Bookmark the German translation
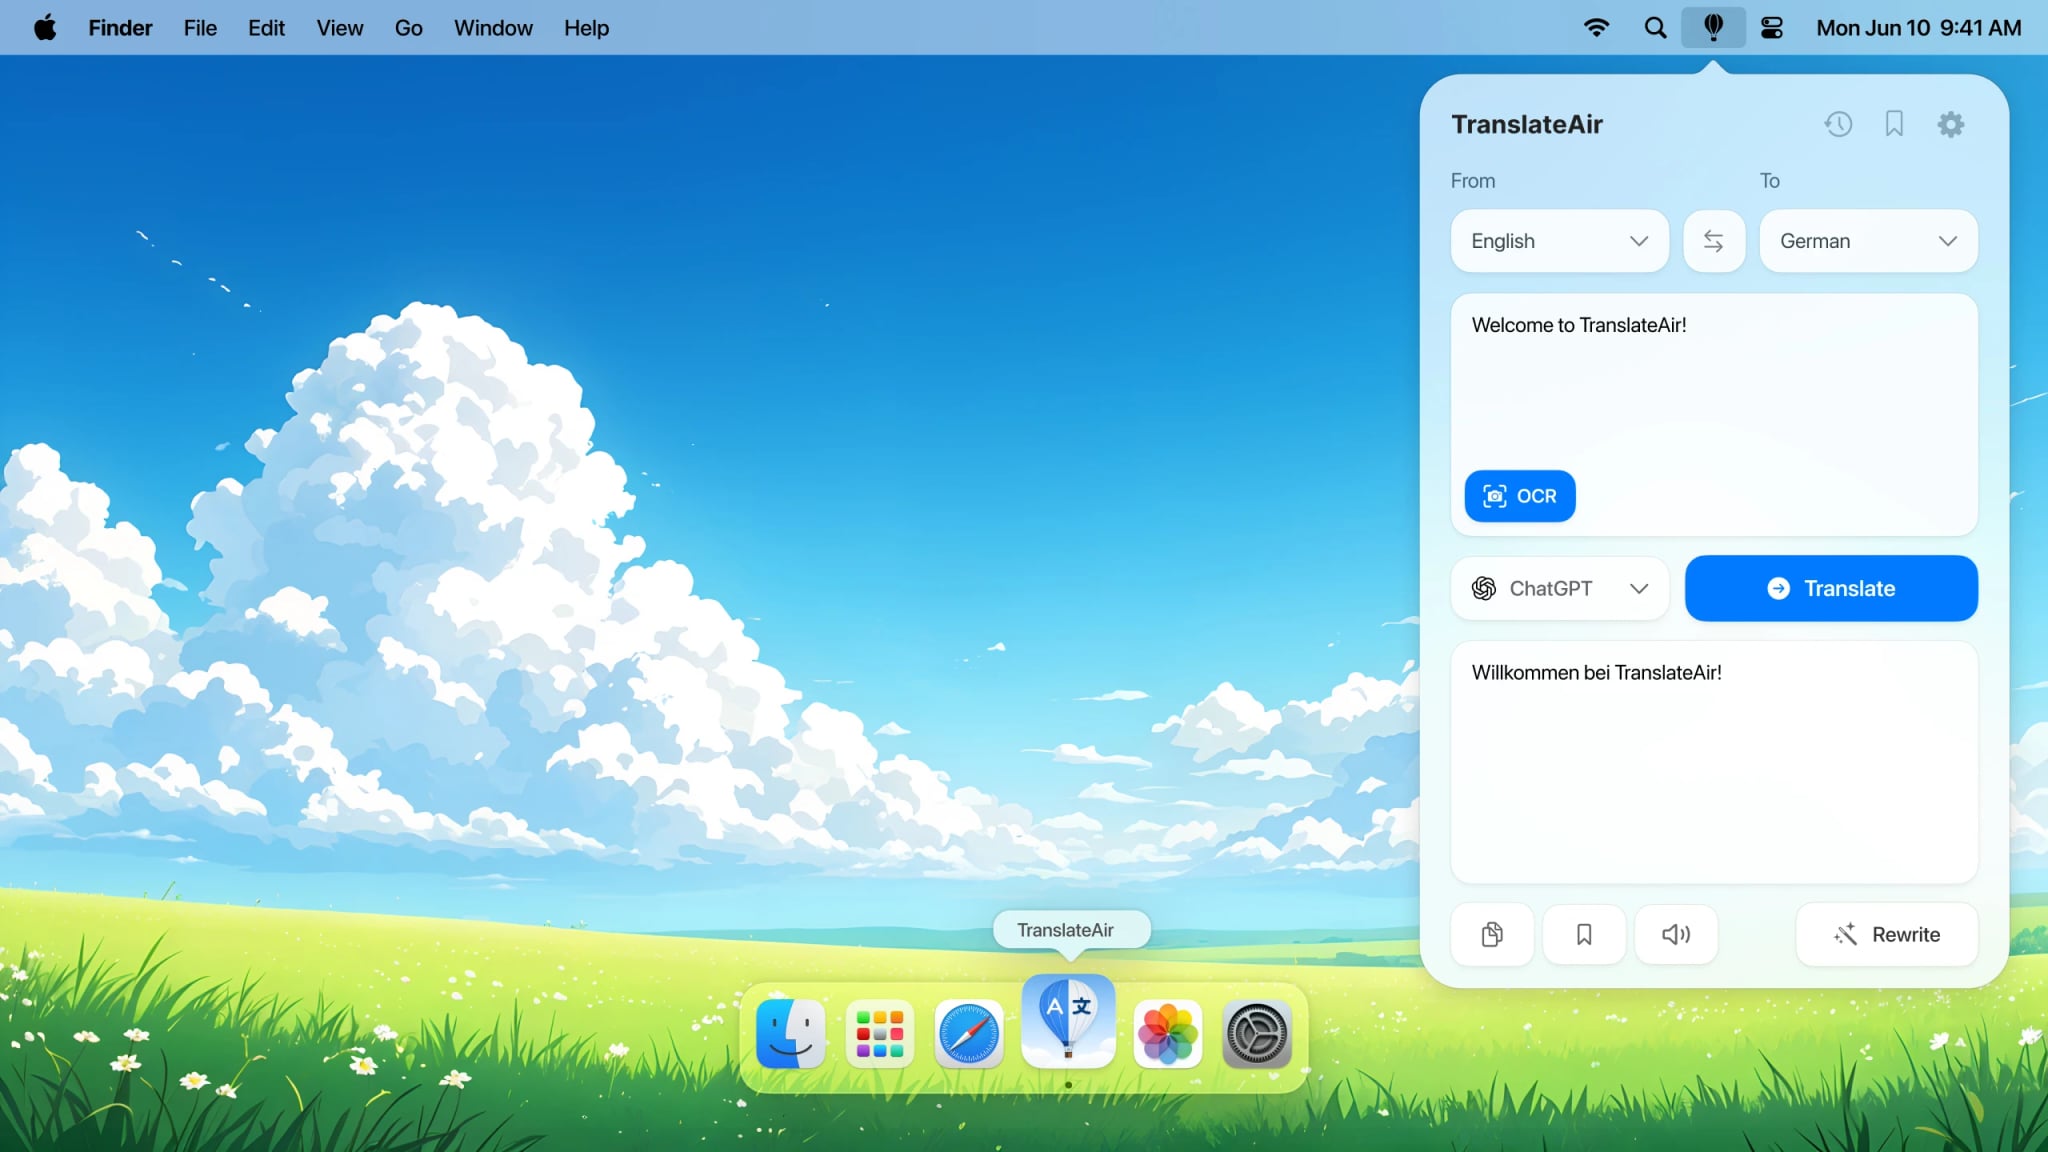The width and height of the screenshot is (2048, 1152). point(1583,934)
